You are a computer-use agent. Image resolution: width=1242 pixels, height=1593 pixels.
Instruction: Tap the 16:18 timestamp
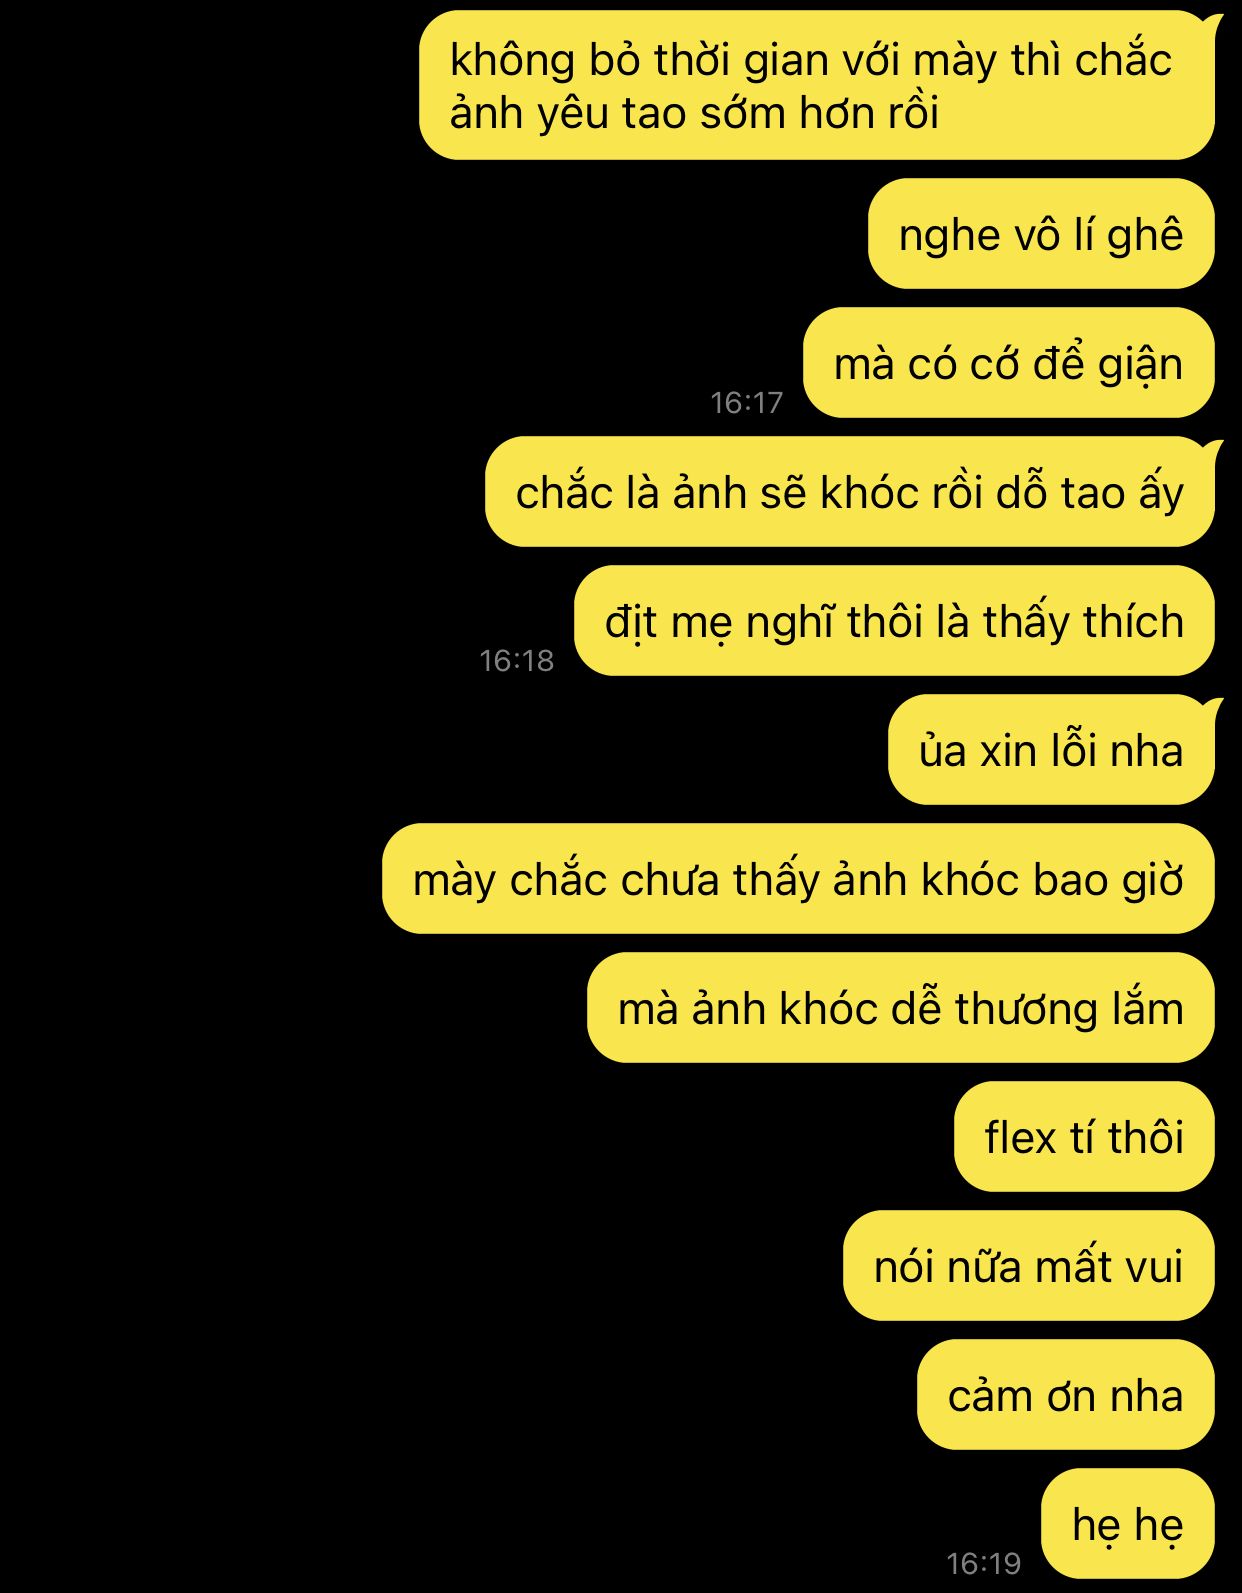click(x=516, y=660)
